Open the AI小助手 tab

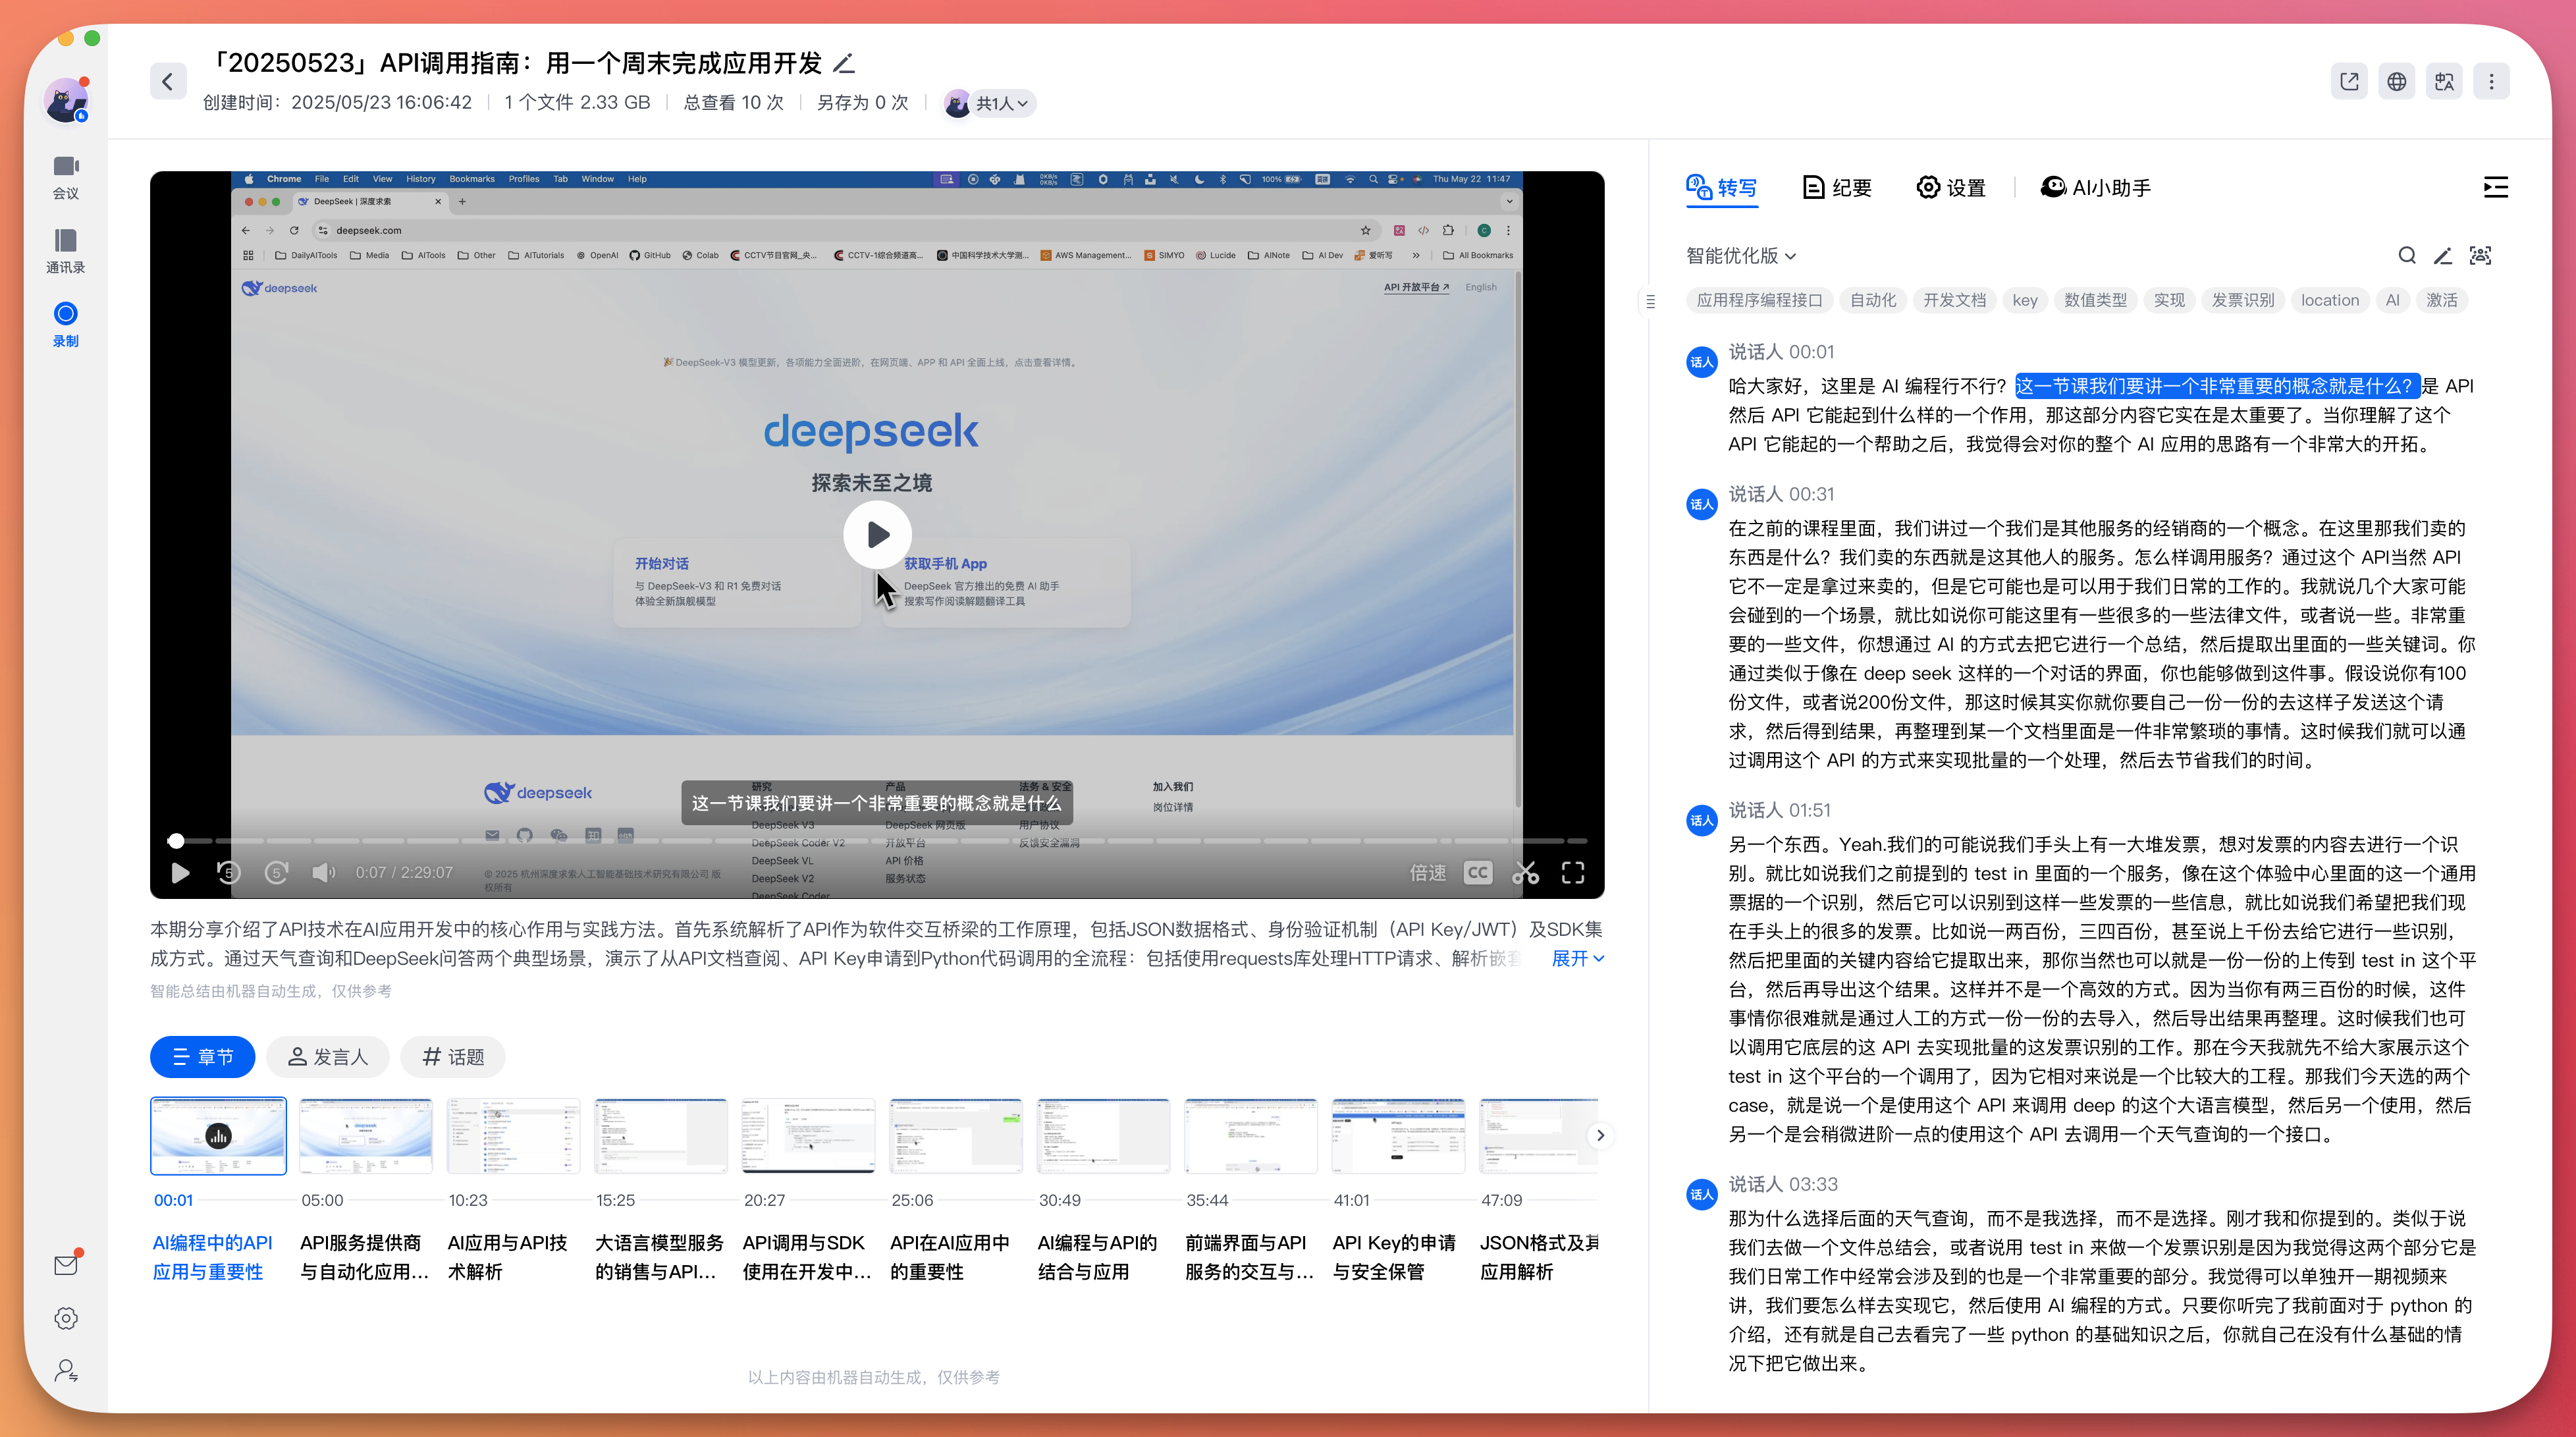(2095, 187)
